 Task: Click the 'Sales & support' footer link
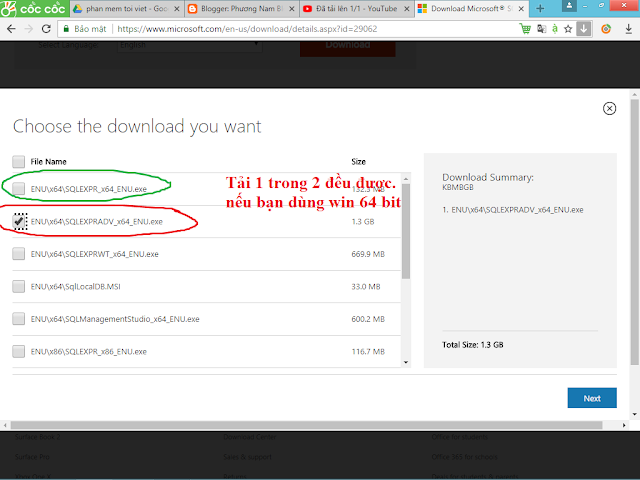(247, 457)
